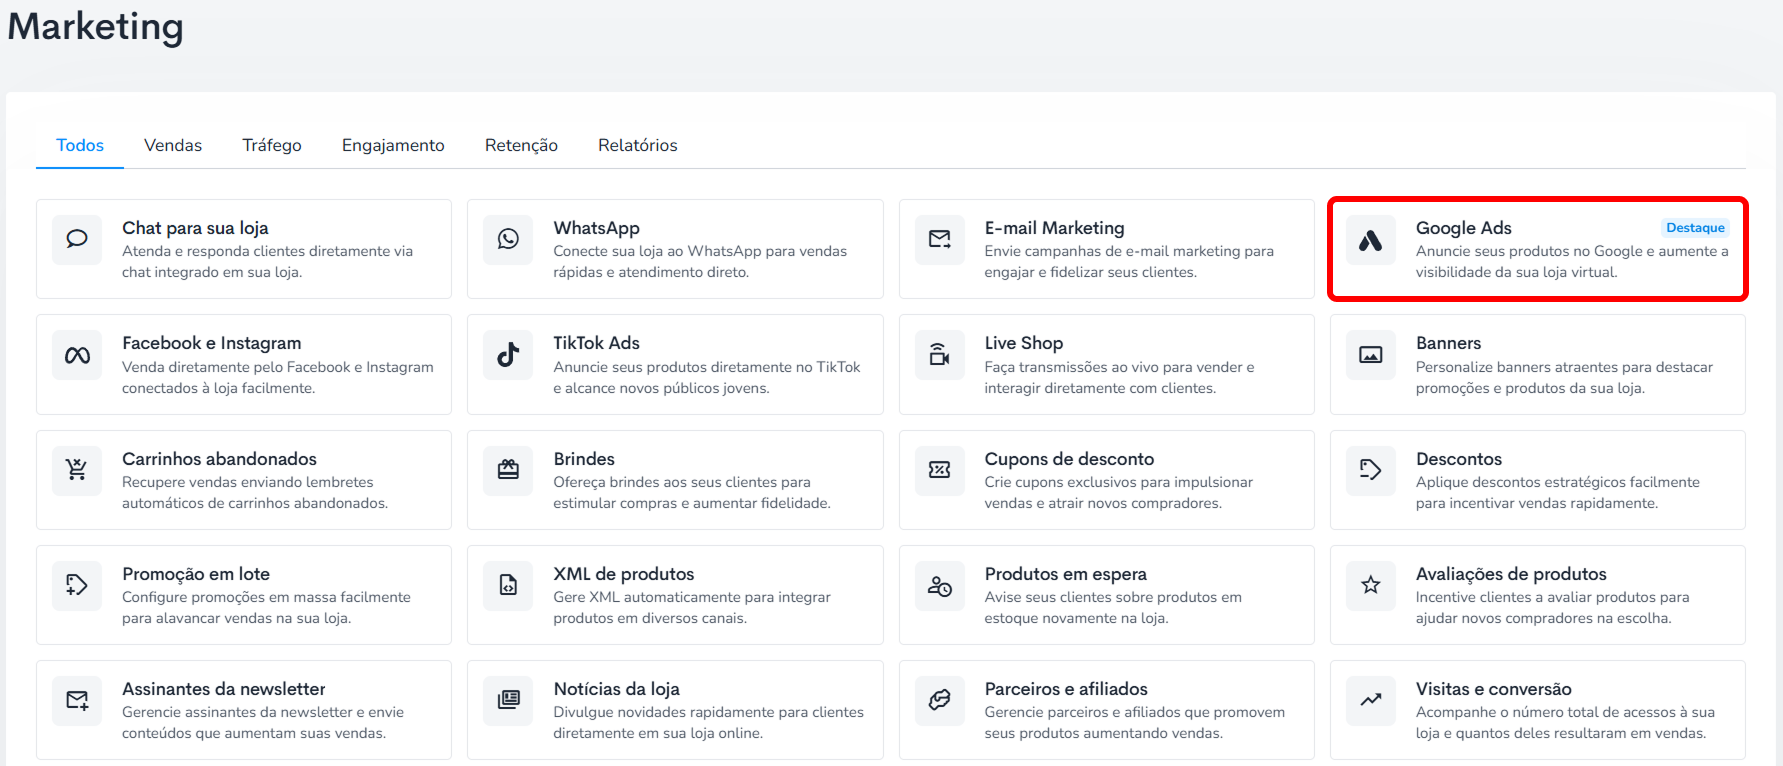Go to the Relatórios tab

click(x=638, y=145)
